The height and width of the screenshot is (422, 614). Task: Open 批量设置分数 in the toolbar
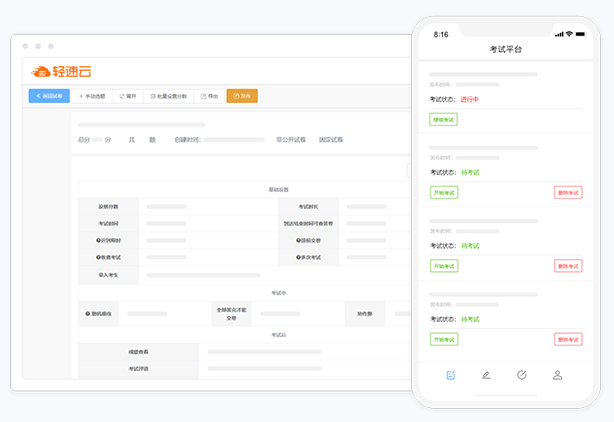click(x=165, y=96)
